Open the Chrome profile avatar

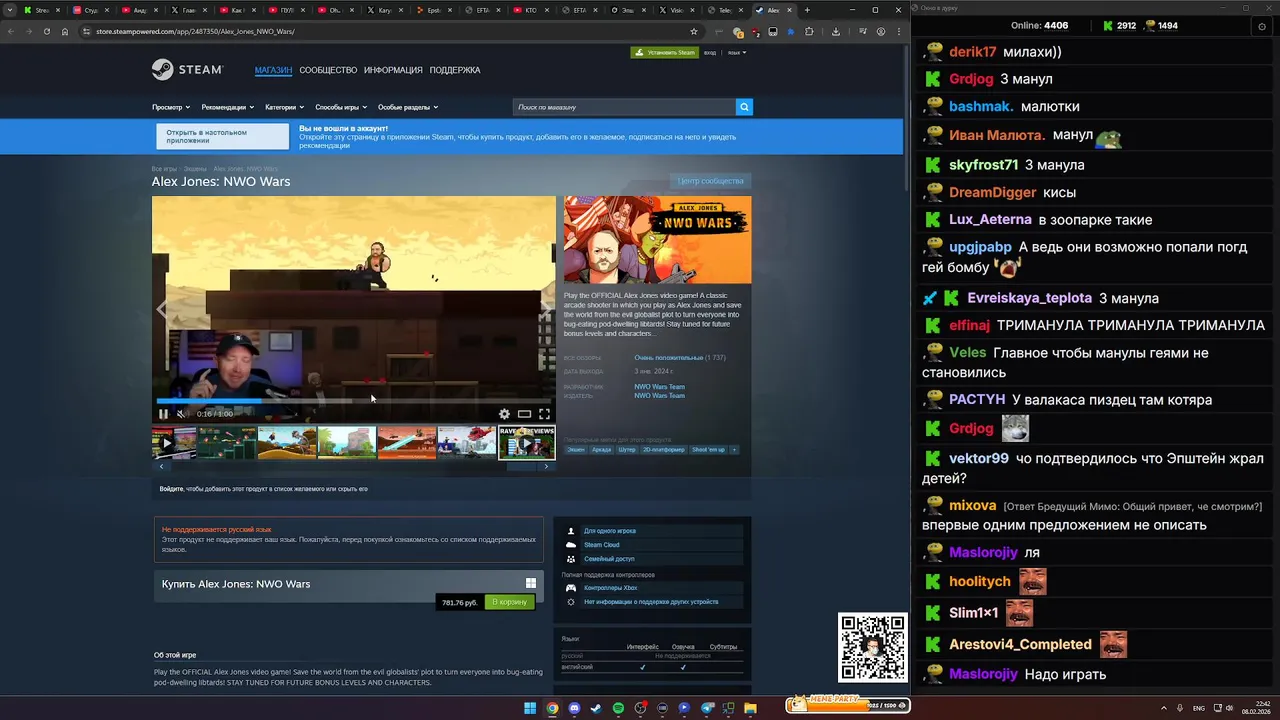(880, 31)
